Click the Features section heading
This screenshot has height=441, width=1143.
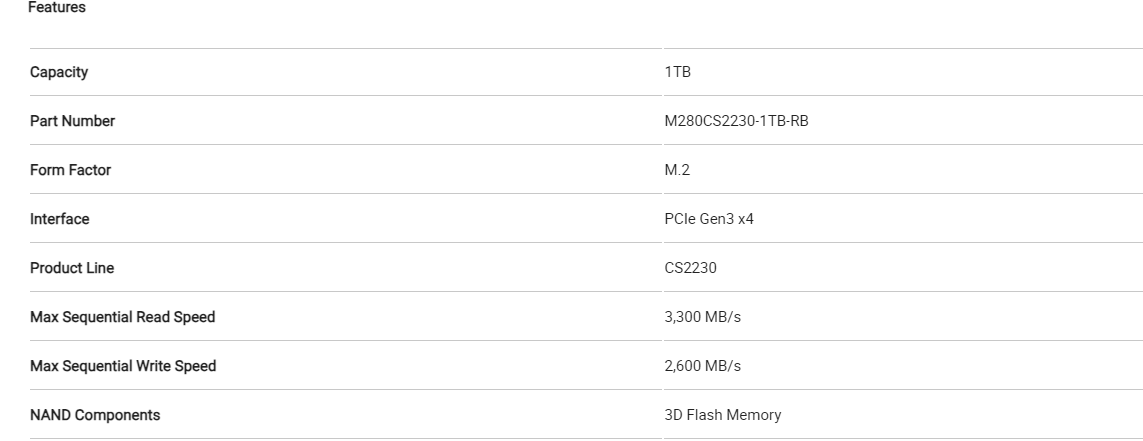tap(57, 7)
